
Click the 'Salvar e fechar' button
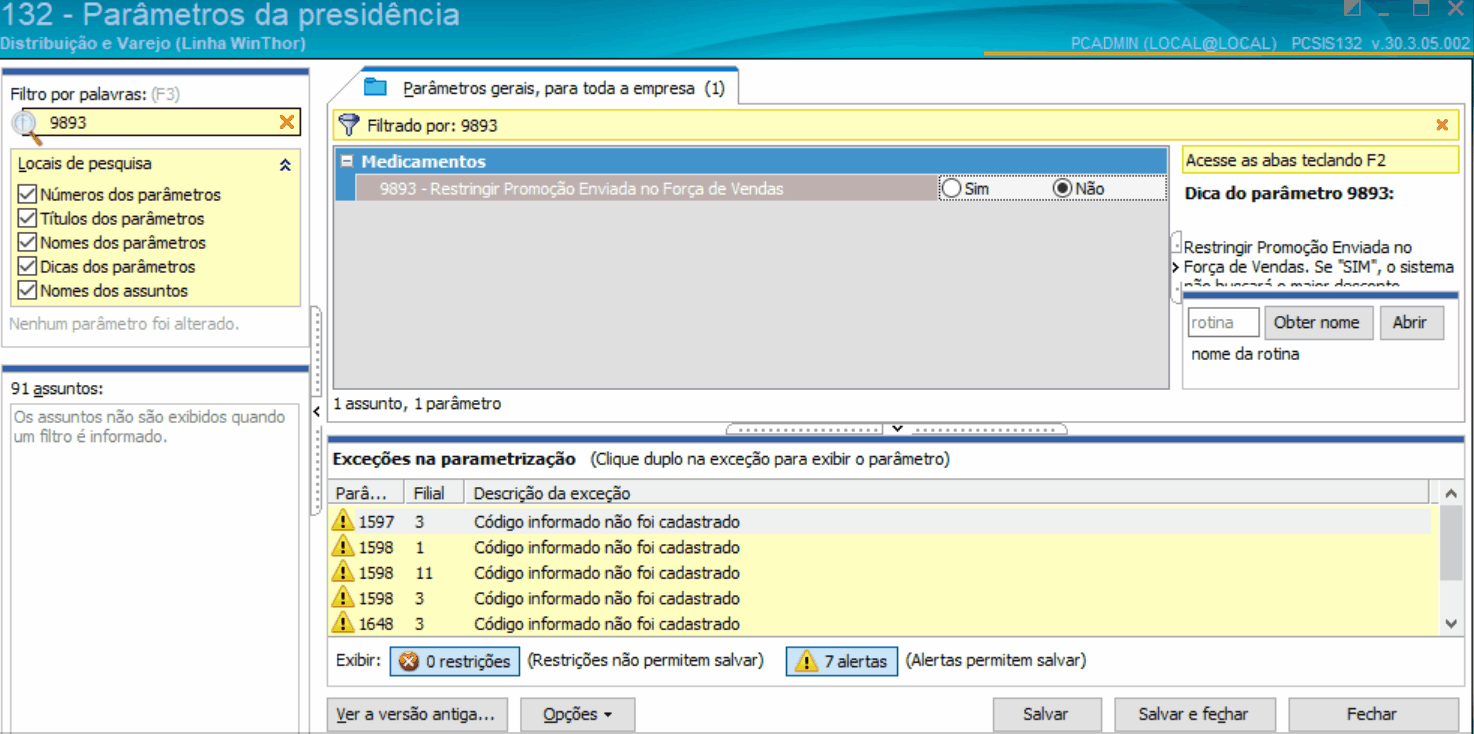click(x=1194, y=714)
